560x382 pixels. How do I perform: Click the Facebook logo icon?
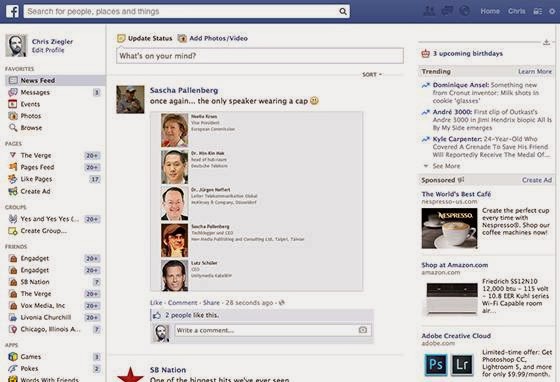[x=12, y=11]
